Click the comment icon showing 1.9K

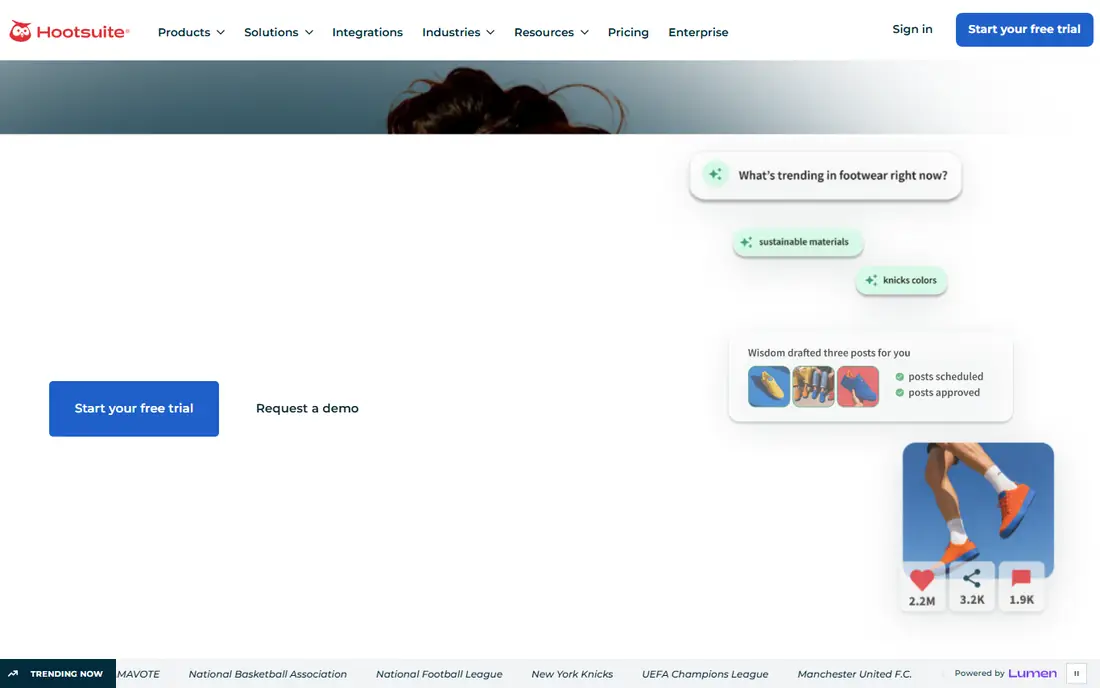coord(1021,578)
